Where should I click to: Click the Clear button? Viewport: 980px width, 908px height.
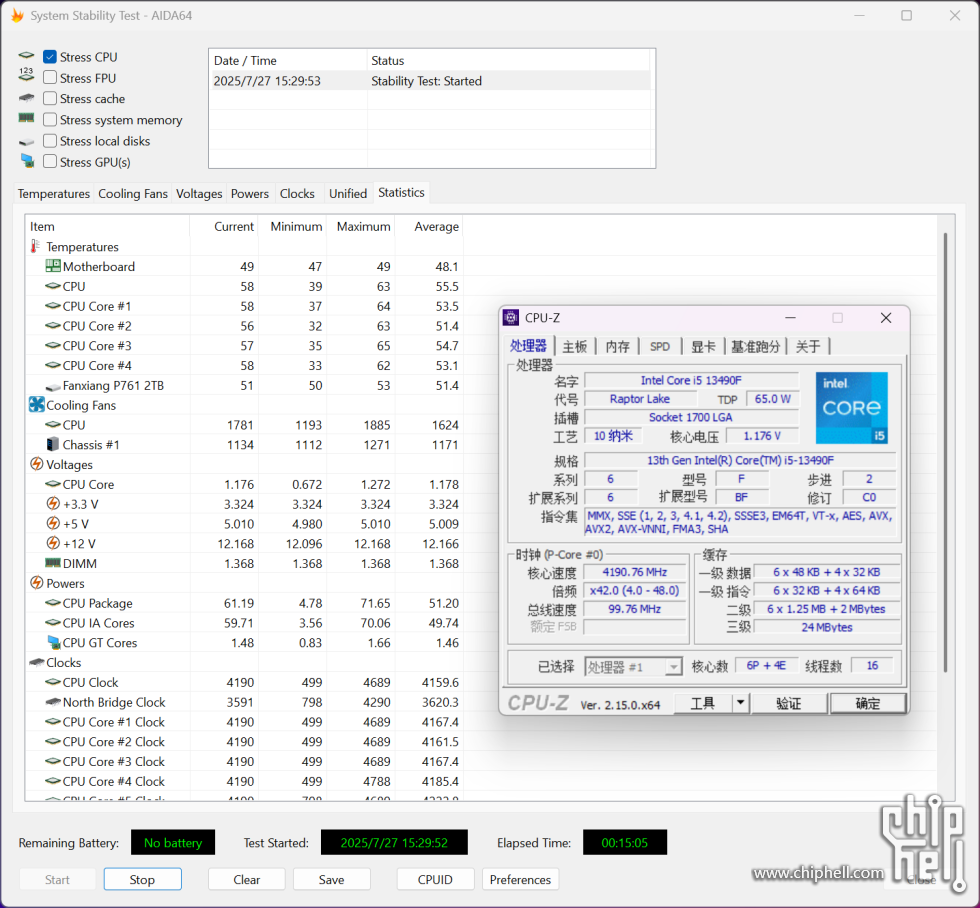coord(246,879)
